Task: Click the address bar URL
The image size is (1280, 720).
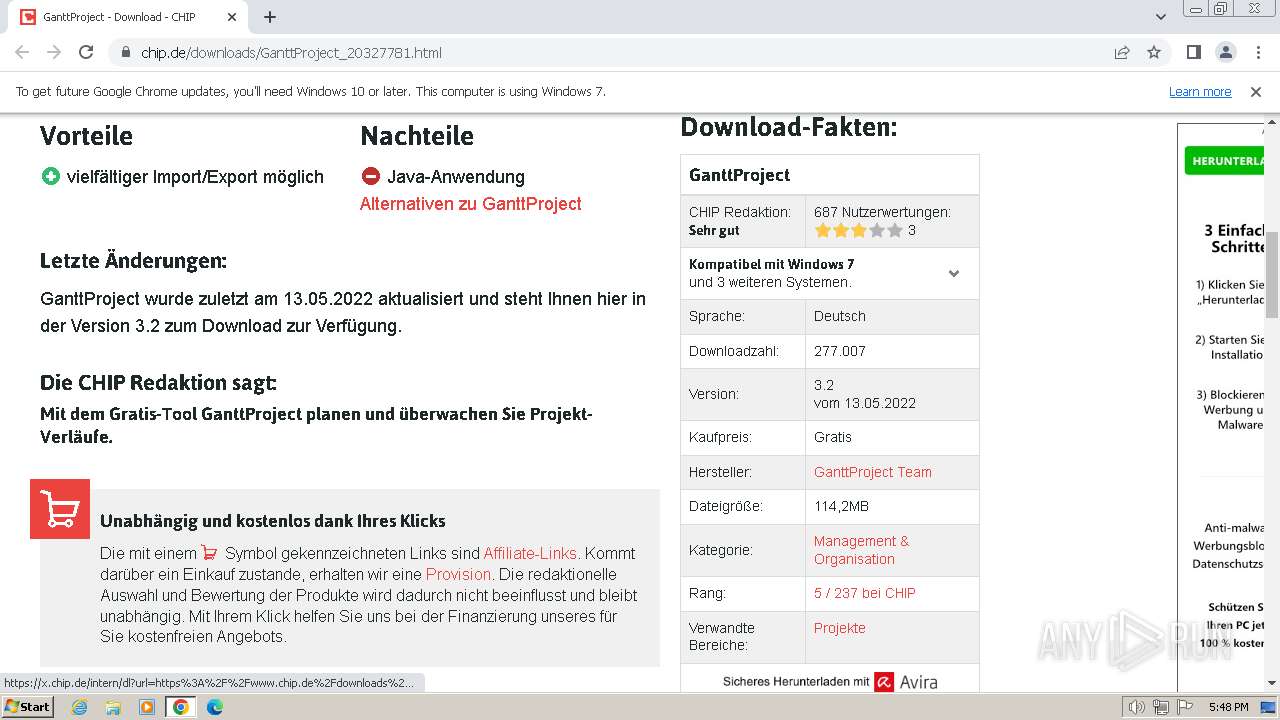Action: click(x=291, y=53)
